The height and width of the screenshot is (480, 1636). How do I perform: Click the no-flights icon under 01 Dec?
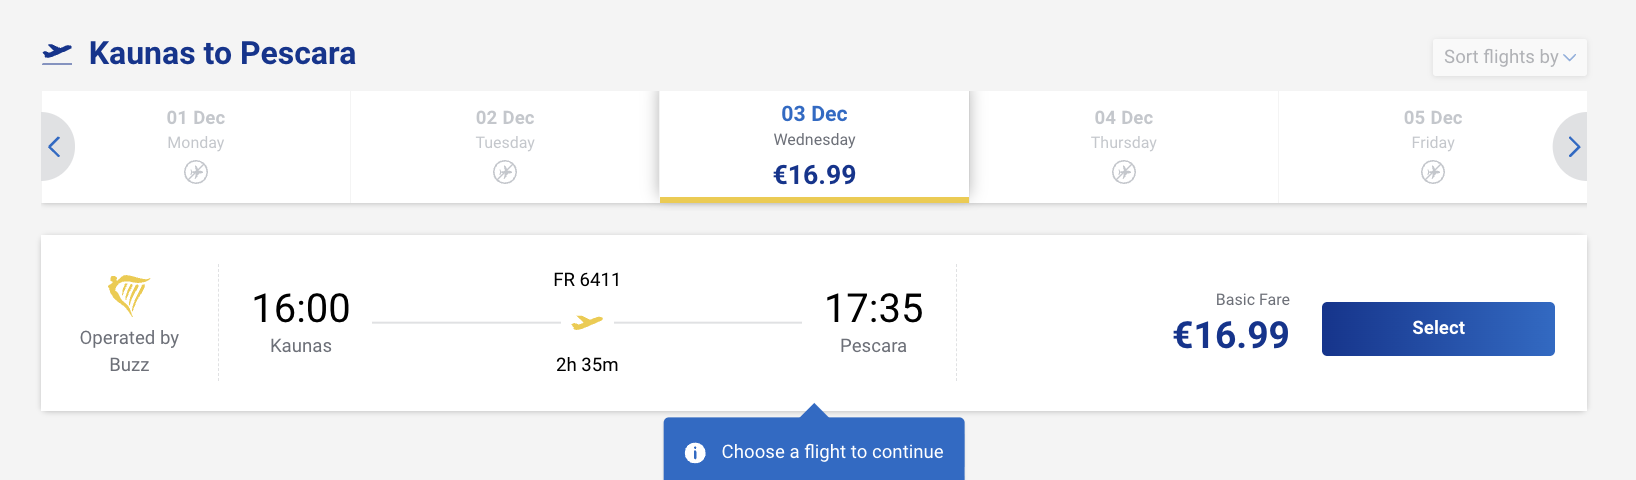[x=196, y=172]
